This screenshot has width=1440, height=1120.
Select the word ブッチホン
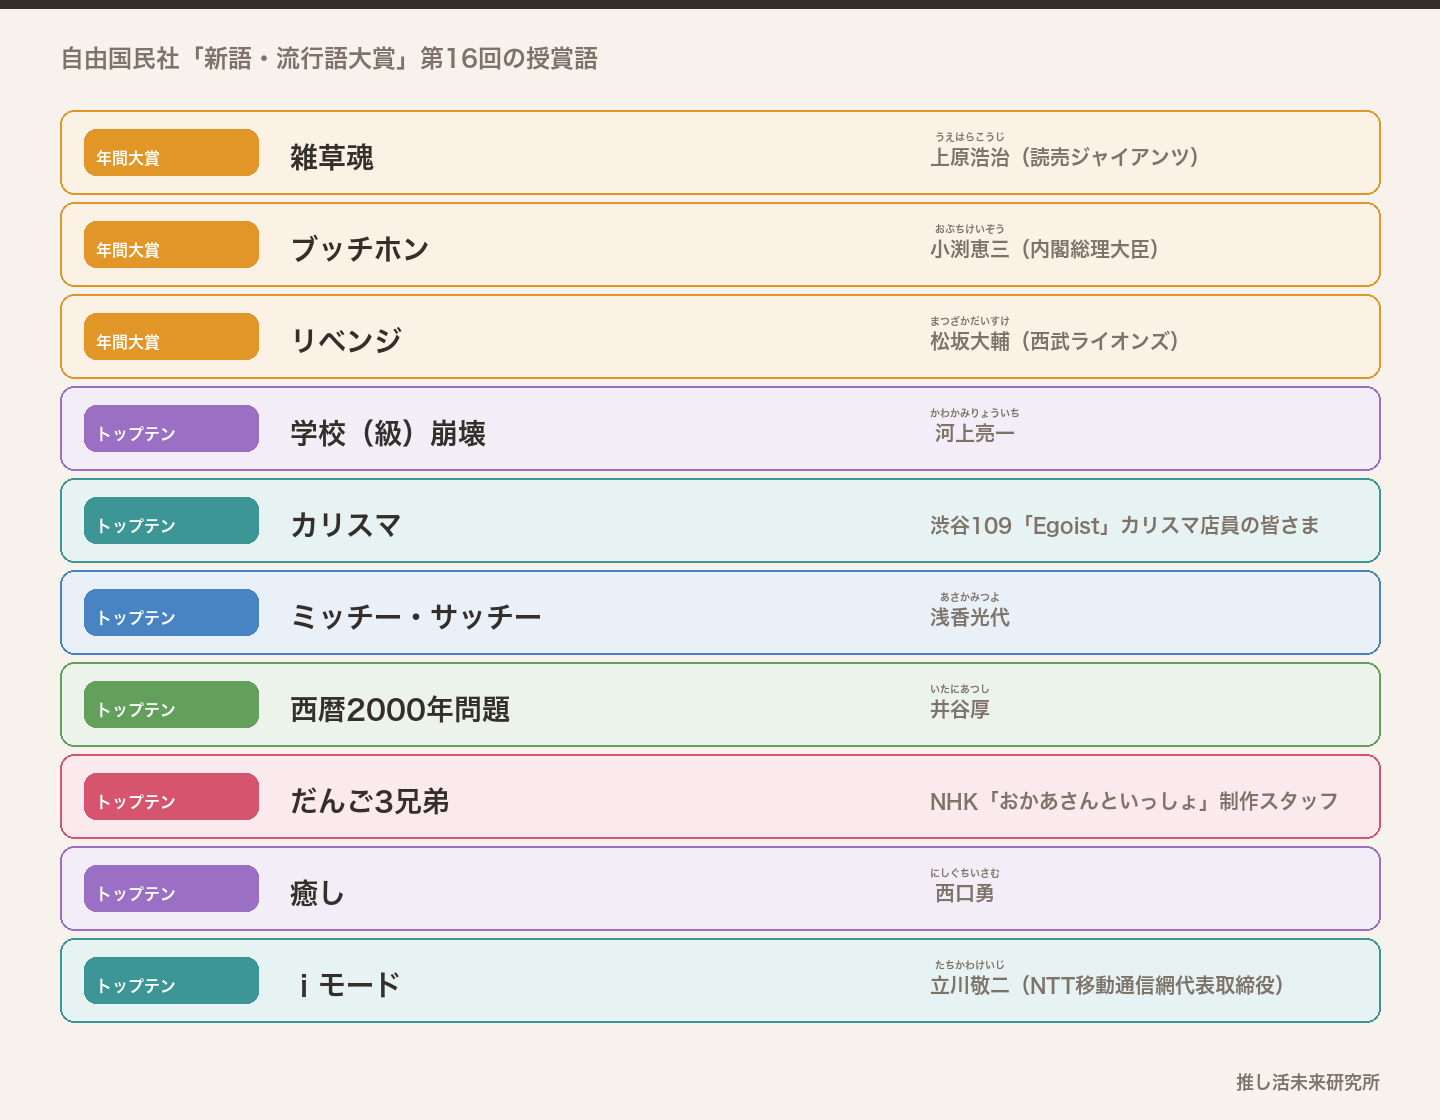tap(360, 249)
